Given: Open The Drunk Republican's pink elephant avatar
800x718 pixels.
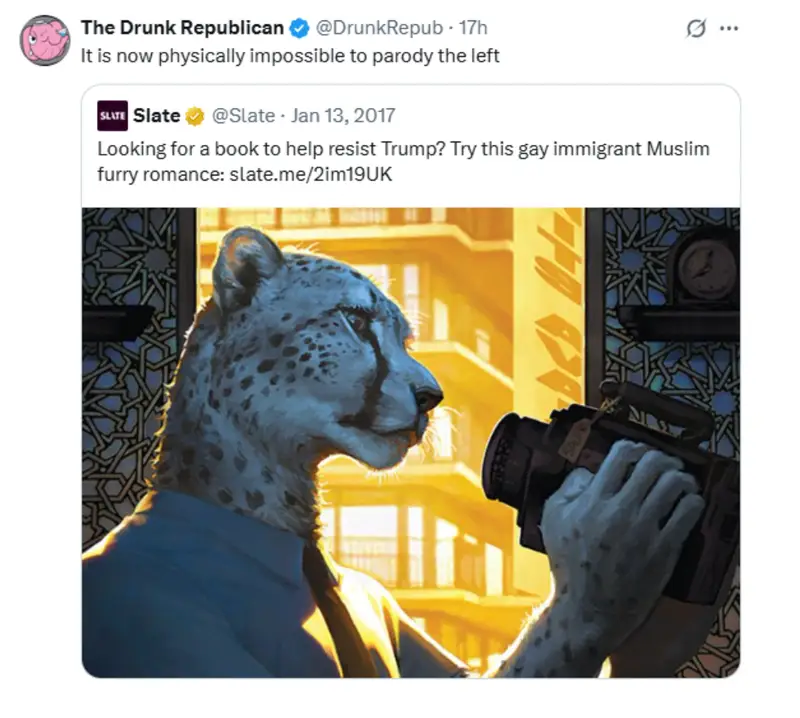Looking at the screenshot, I should [45, 40].
